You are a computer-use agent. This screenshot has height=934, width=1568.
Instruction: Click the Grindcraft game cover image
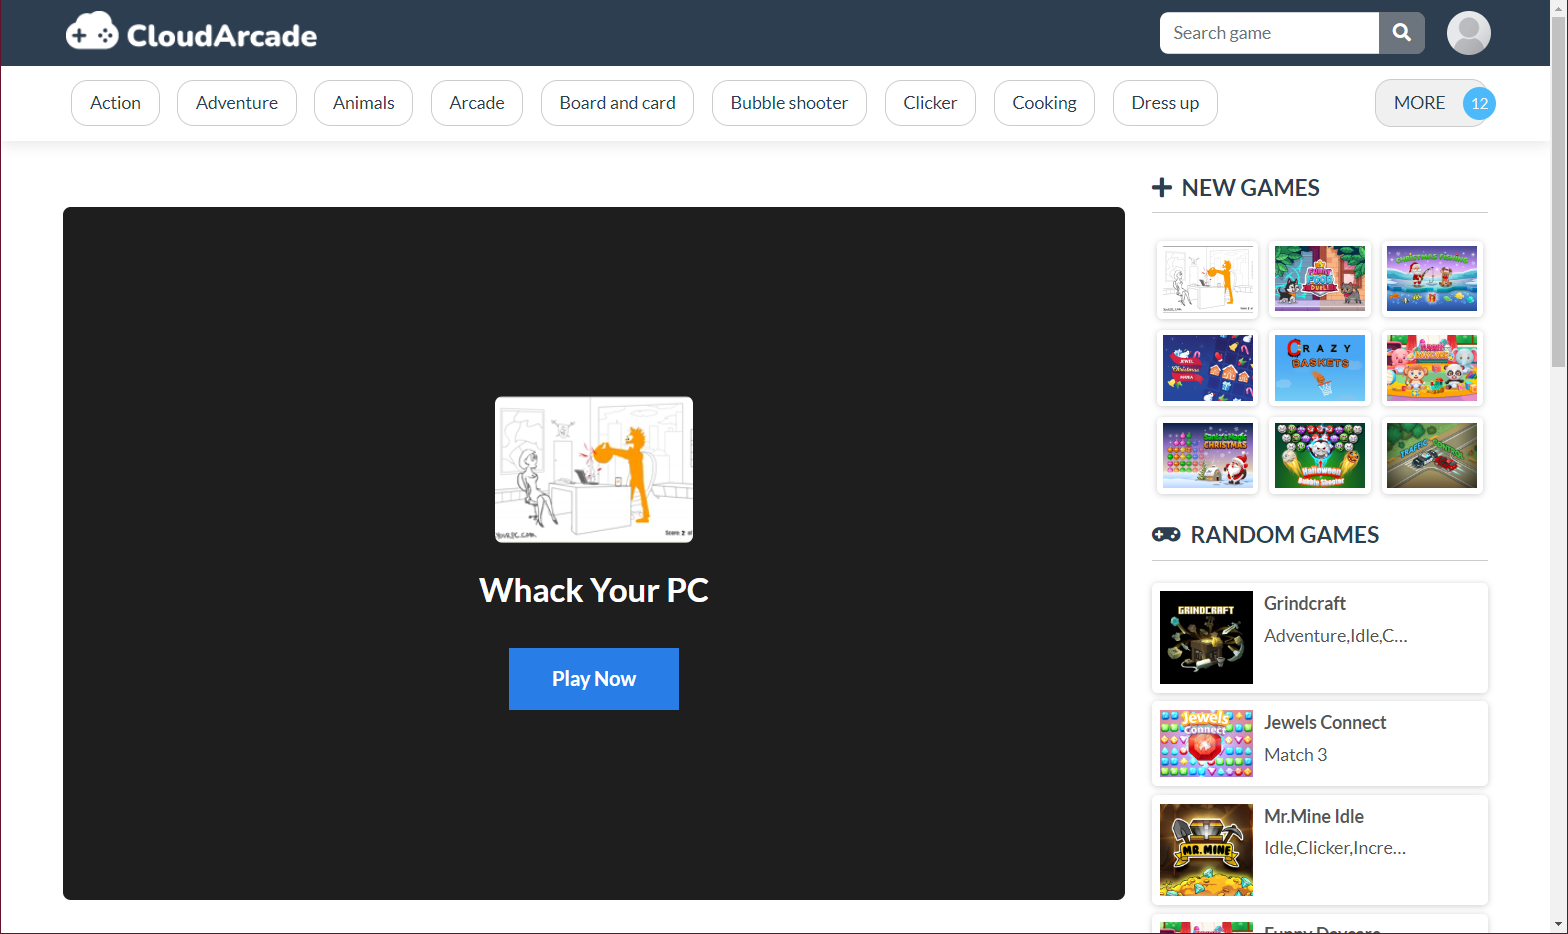coord(1206,637)
